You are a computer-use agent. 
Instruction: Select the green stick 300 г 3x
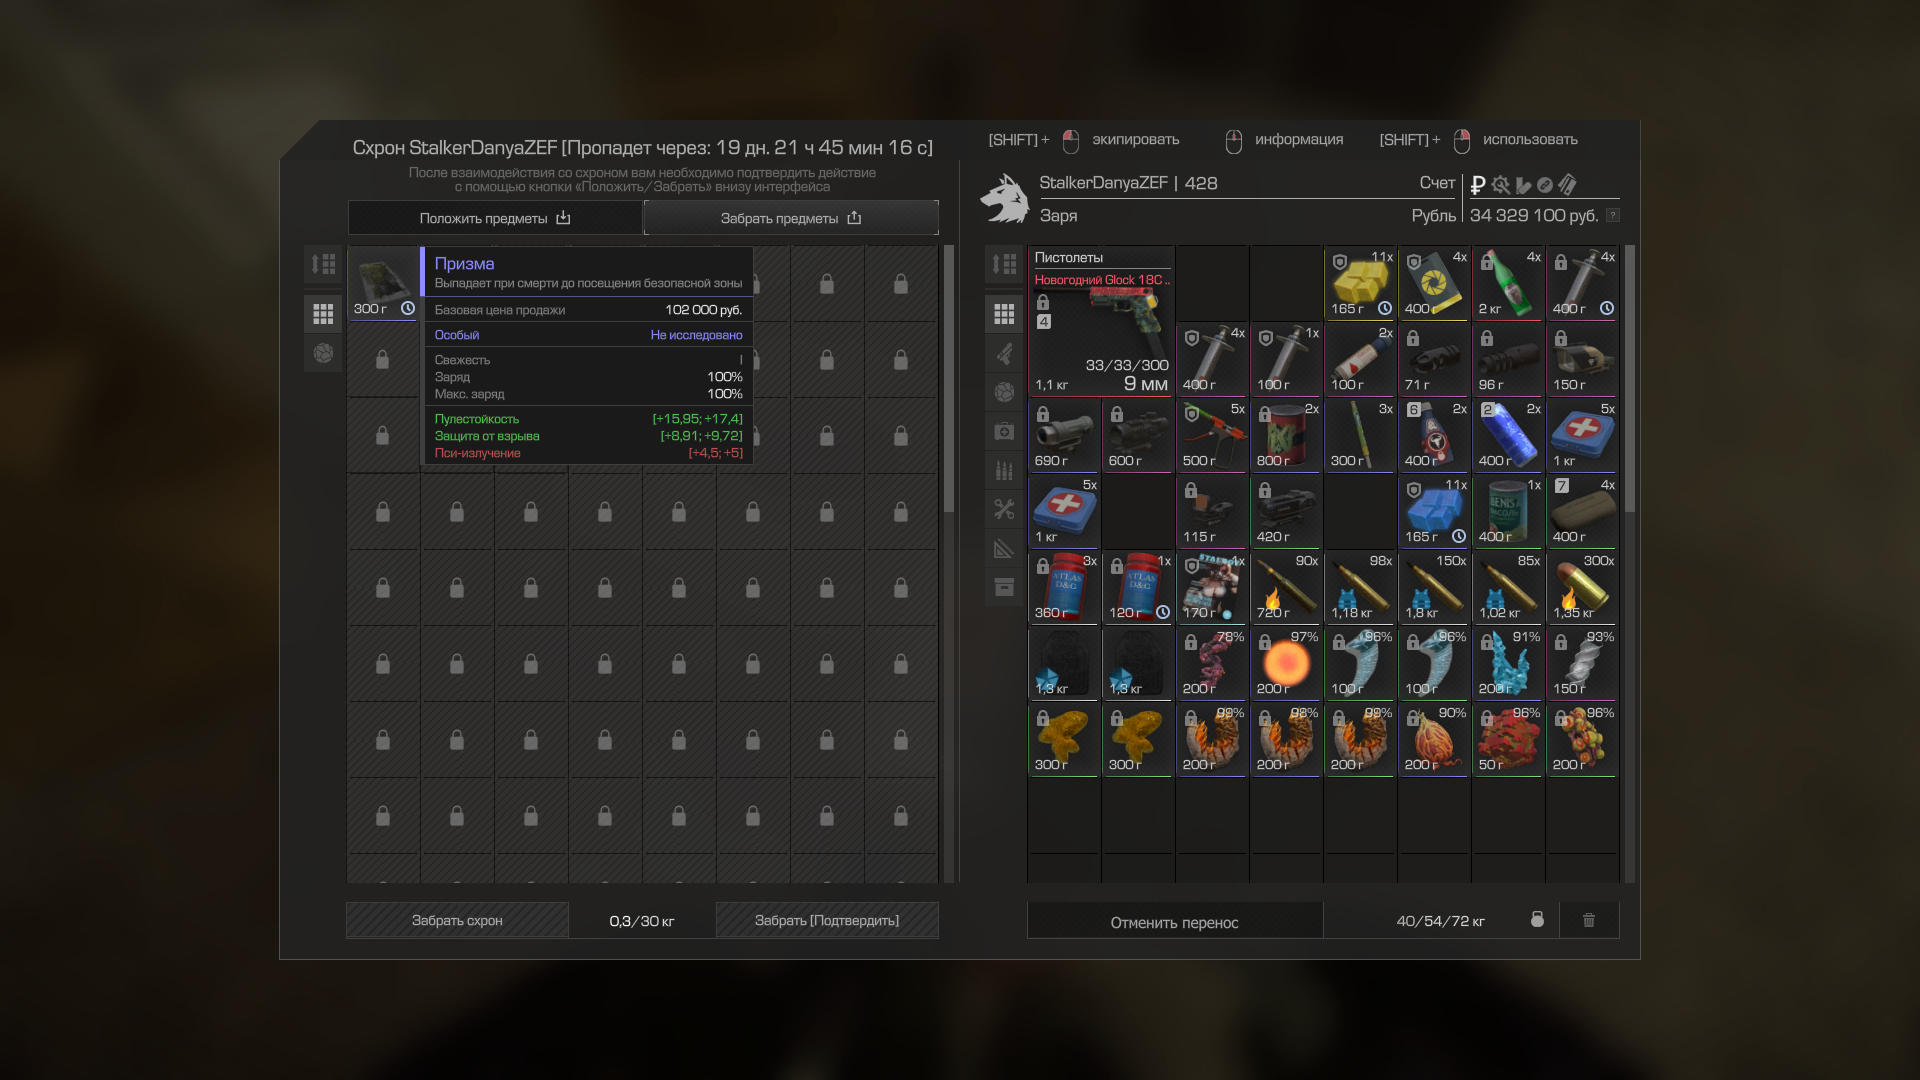[x=1360, y=435]
